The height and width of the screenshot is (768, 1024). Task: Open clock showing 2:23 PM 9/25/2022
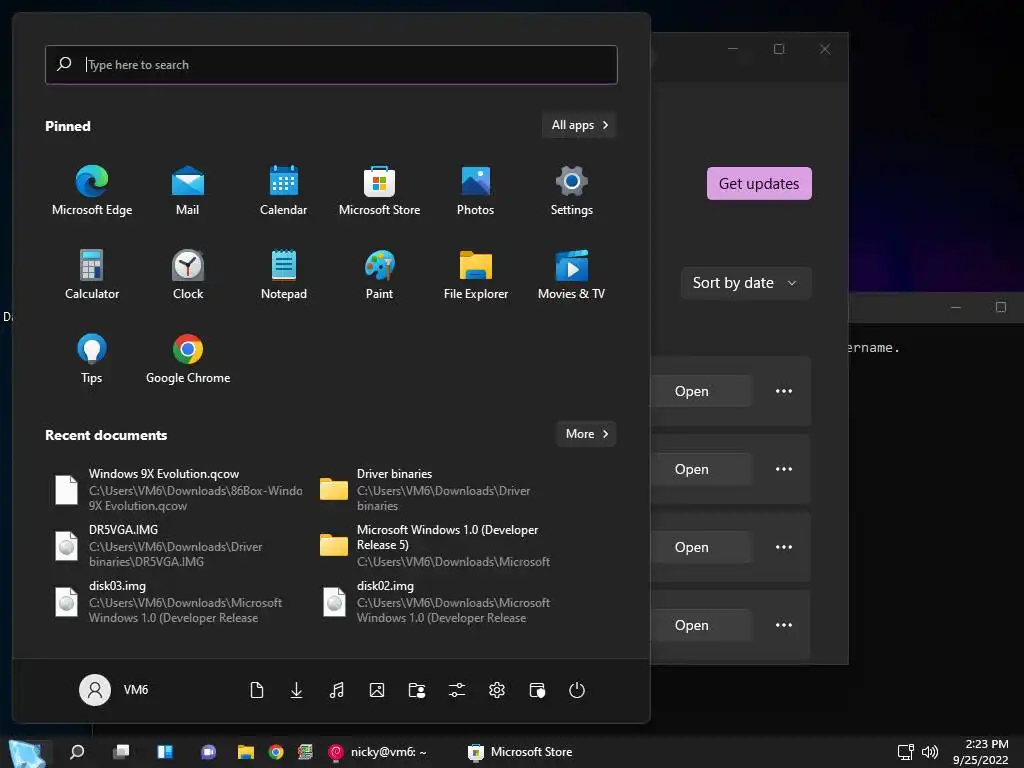980,752
